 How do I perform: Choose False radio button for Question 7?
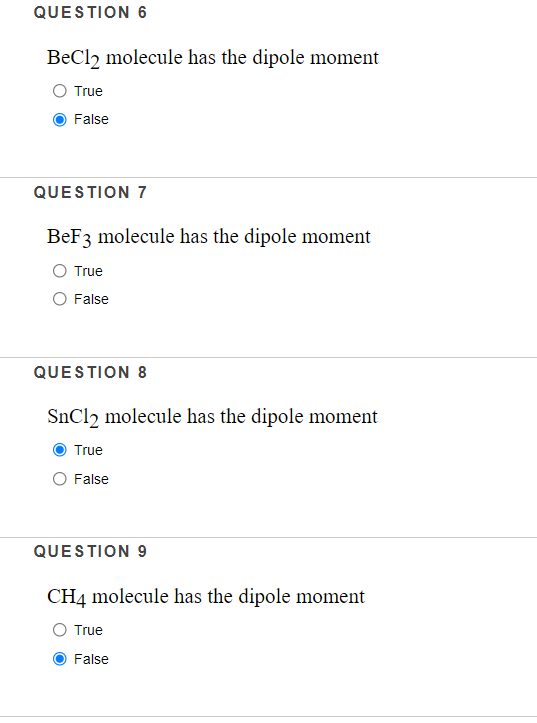click(59, 299)
